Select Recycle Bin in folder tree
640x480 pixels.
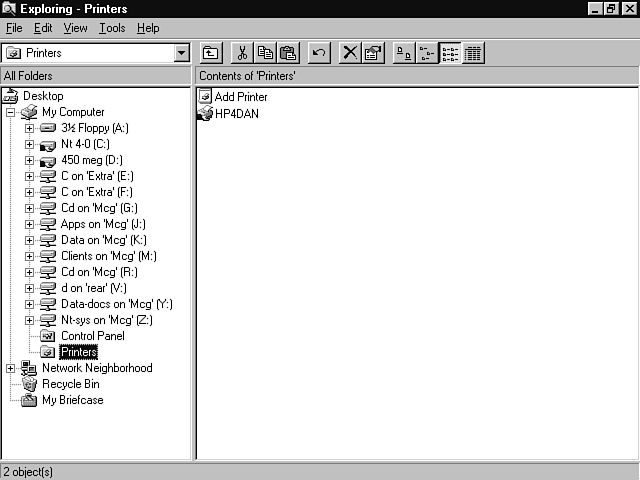coord(70,384)
